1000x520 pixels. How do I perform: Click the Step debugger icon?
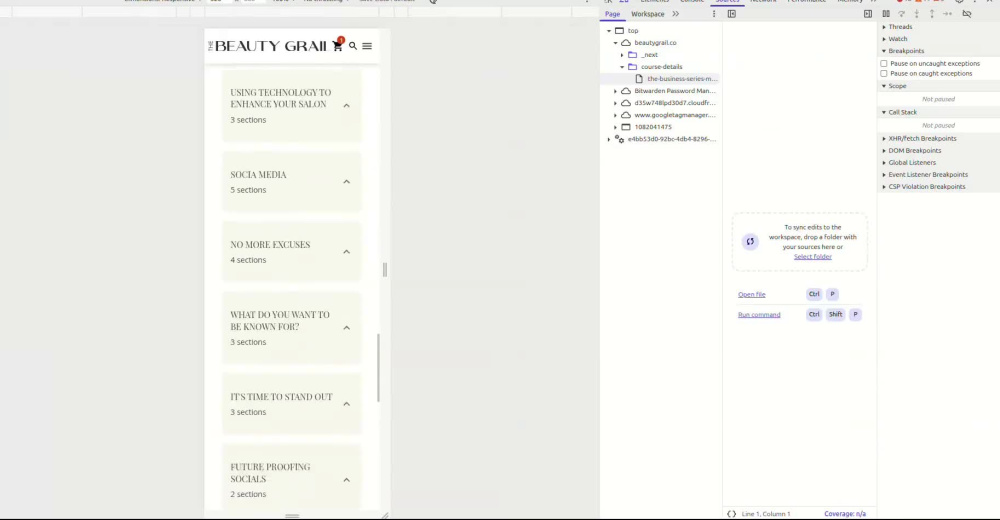tap(948, 14)
